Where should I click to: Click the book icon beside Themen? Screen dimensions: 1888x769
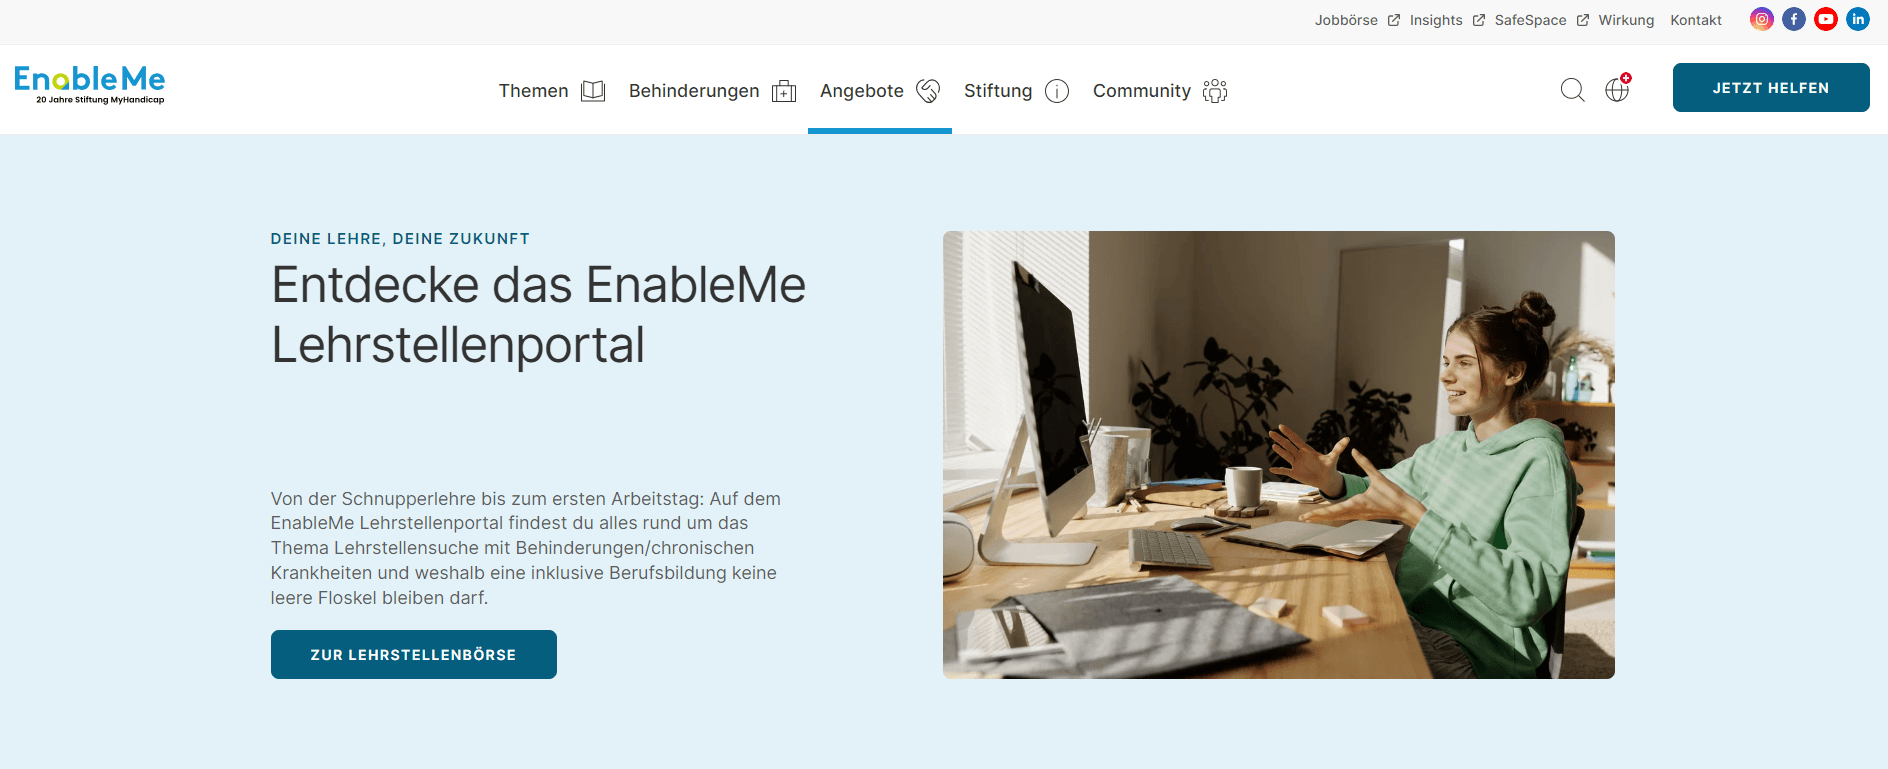[593, 91]
